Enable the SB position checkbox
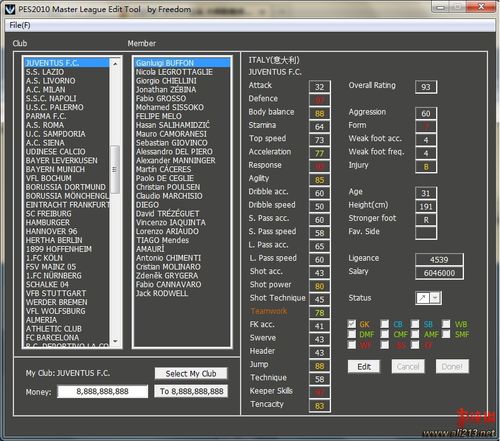500x441 pixels. point(415,324)
